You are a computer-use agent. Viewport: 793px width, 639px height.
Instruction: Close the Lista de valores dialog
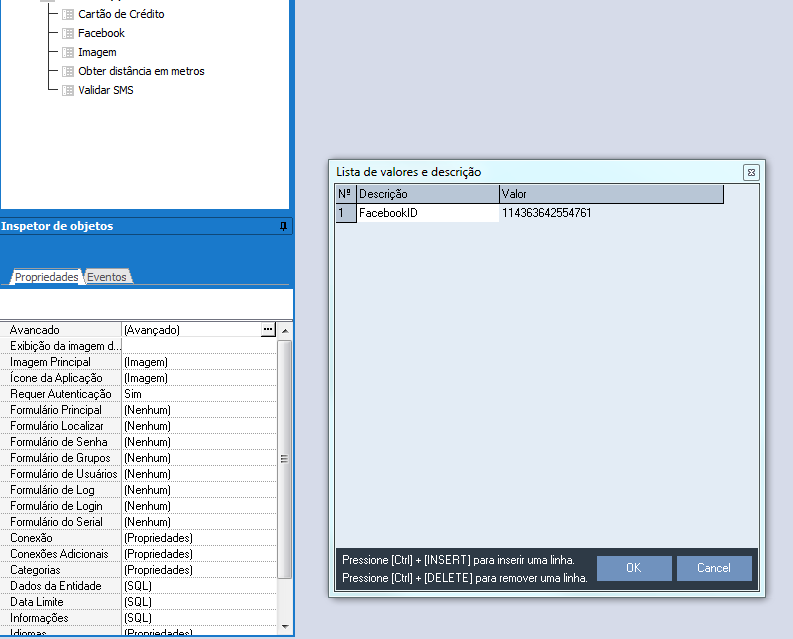[750, 172]
